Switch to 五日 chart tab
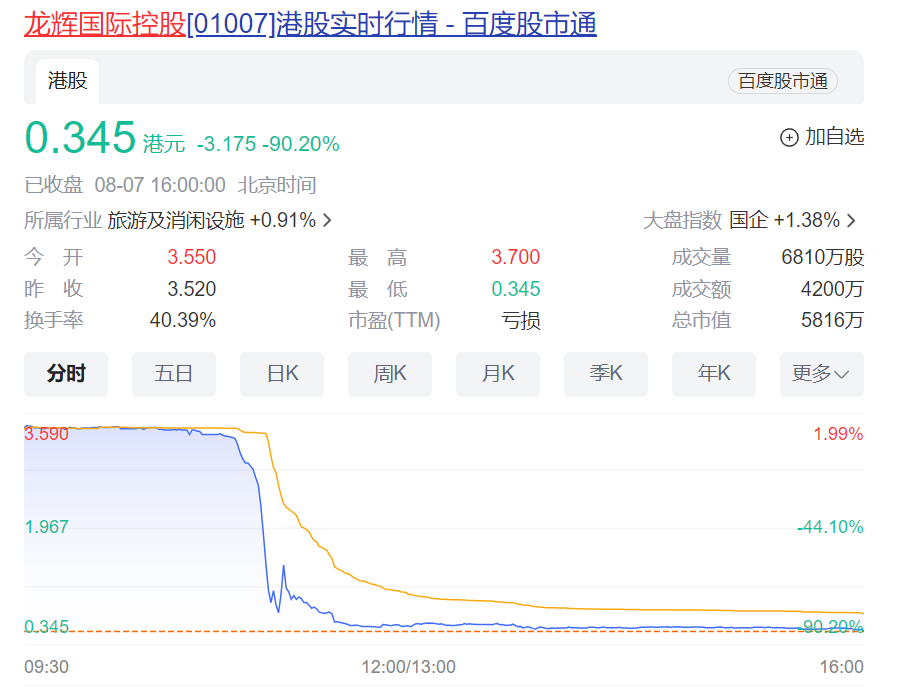This screenshot has height=690, width=919. coord(174,374)
